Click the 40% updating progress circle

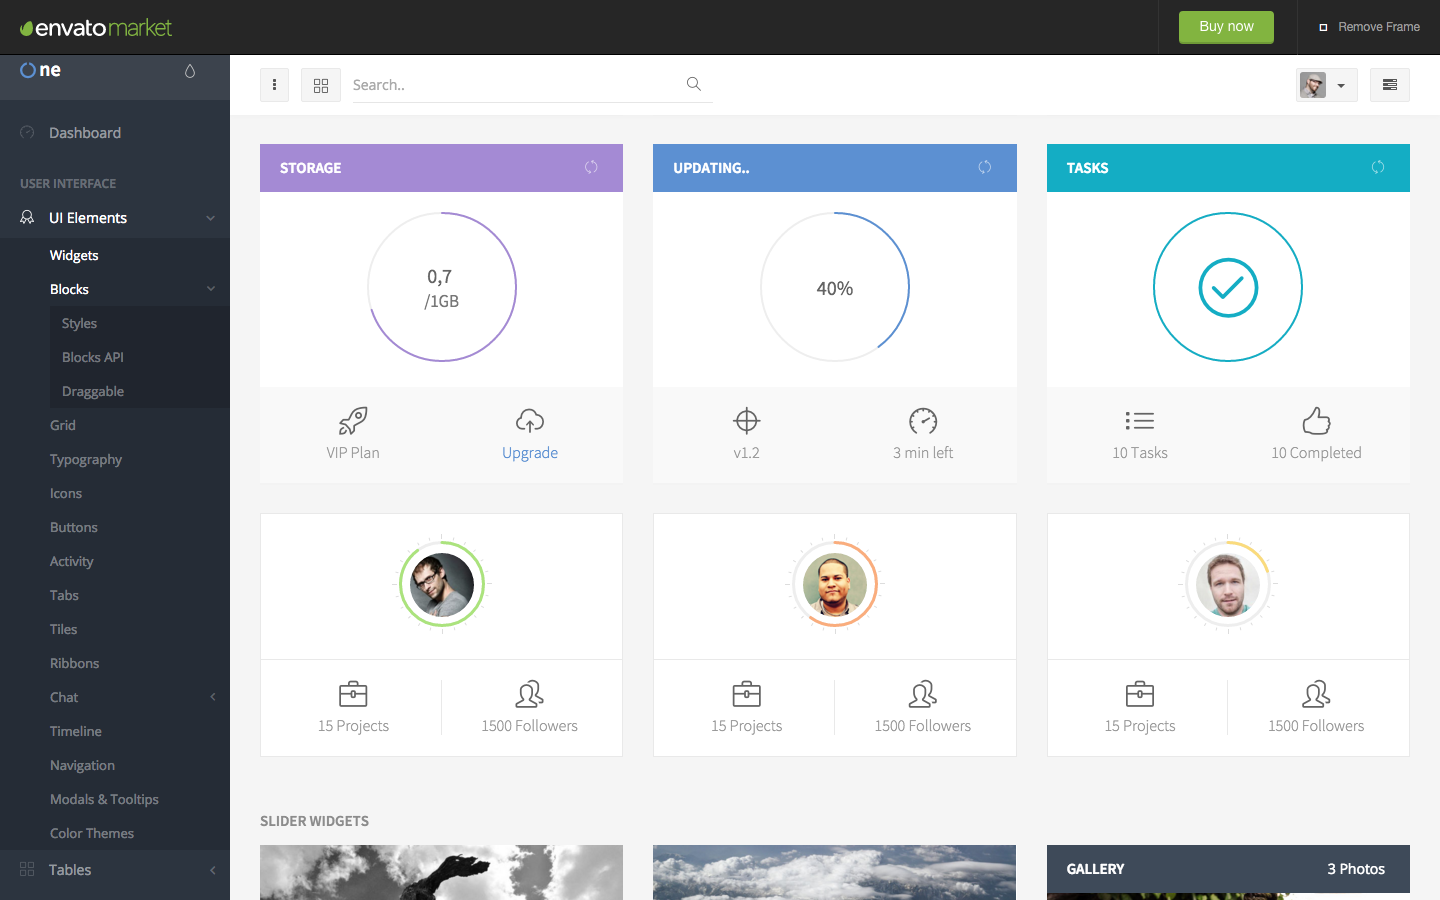point(835,288)
